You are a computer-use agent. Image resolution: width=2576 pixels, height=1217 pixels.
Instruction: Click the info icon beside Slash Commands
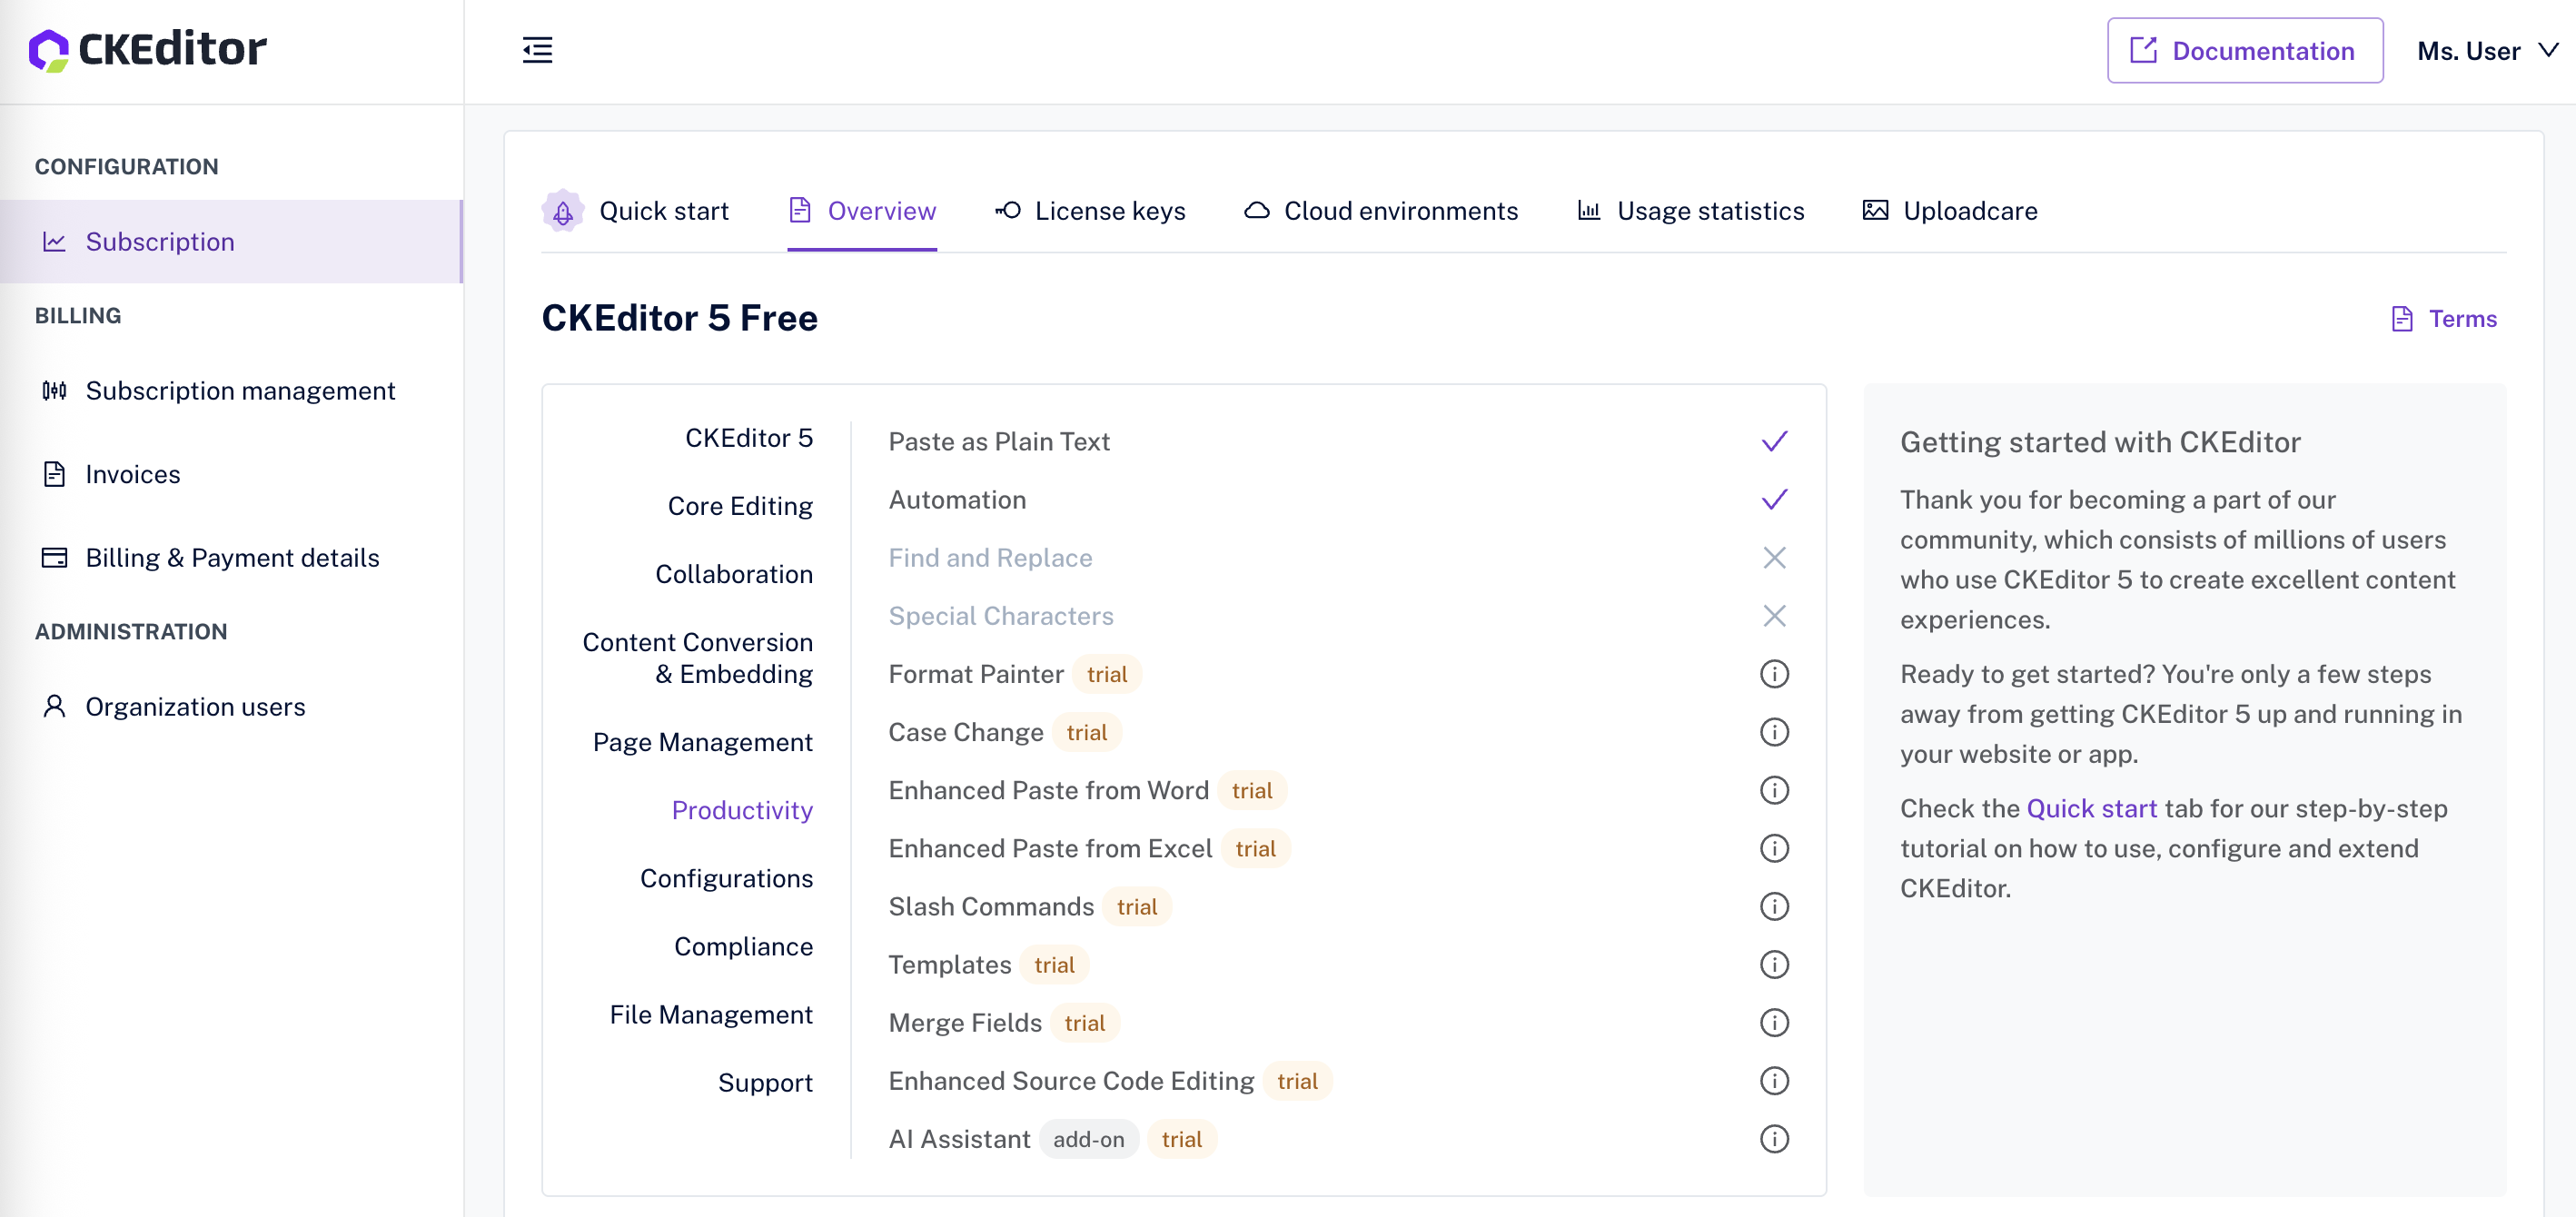coord(1773,906)
